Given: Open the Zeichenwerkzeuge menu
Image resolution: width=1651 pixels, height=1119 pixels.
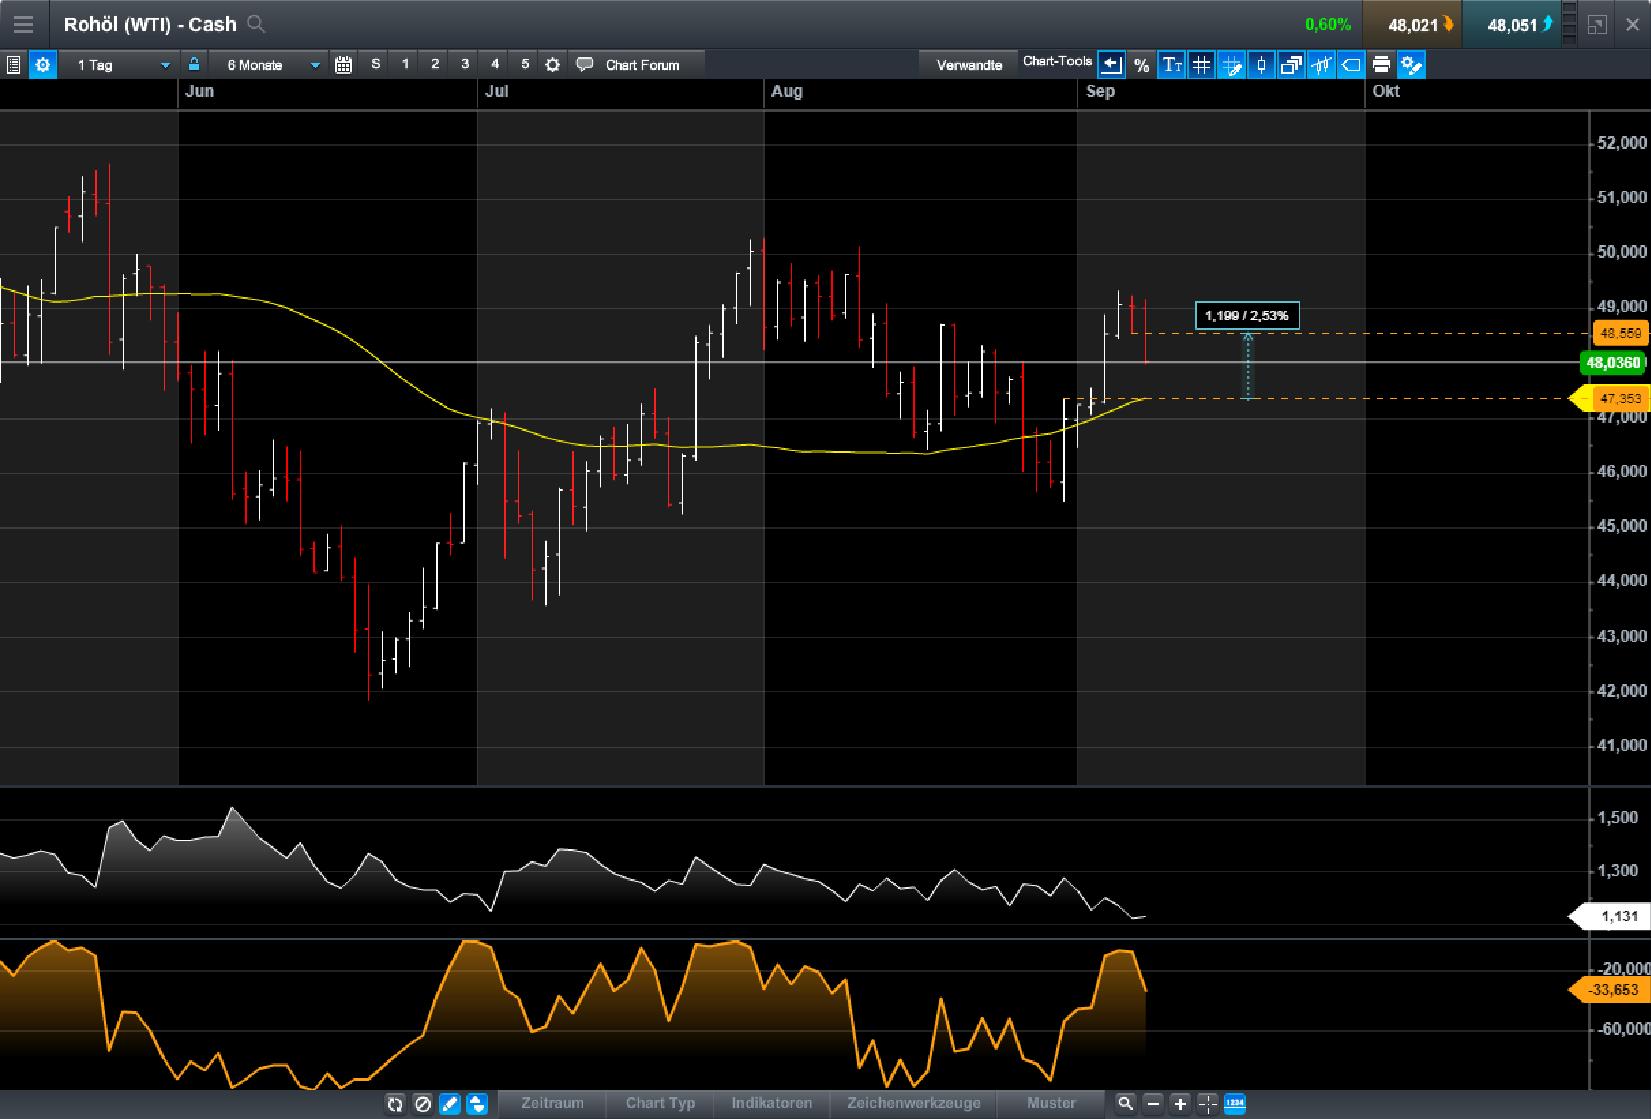Looking at the screenshot, I should point(912,1104).
